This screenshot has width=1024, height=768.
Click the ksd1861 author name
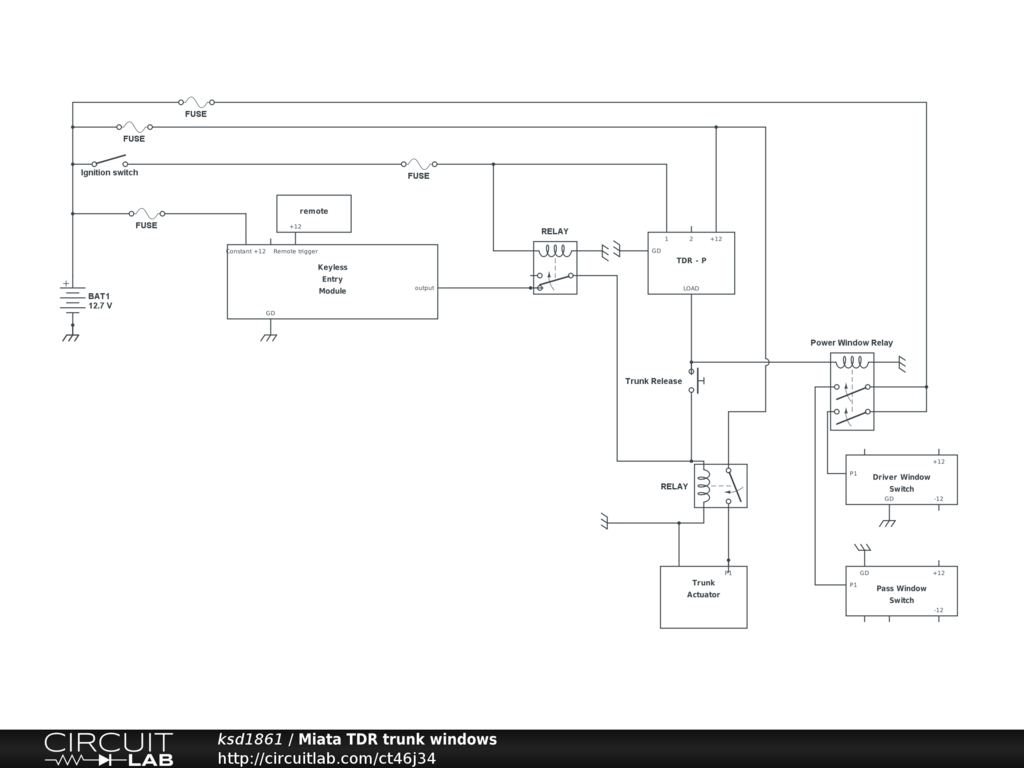(250, 739)
